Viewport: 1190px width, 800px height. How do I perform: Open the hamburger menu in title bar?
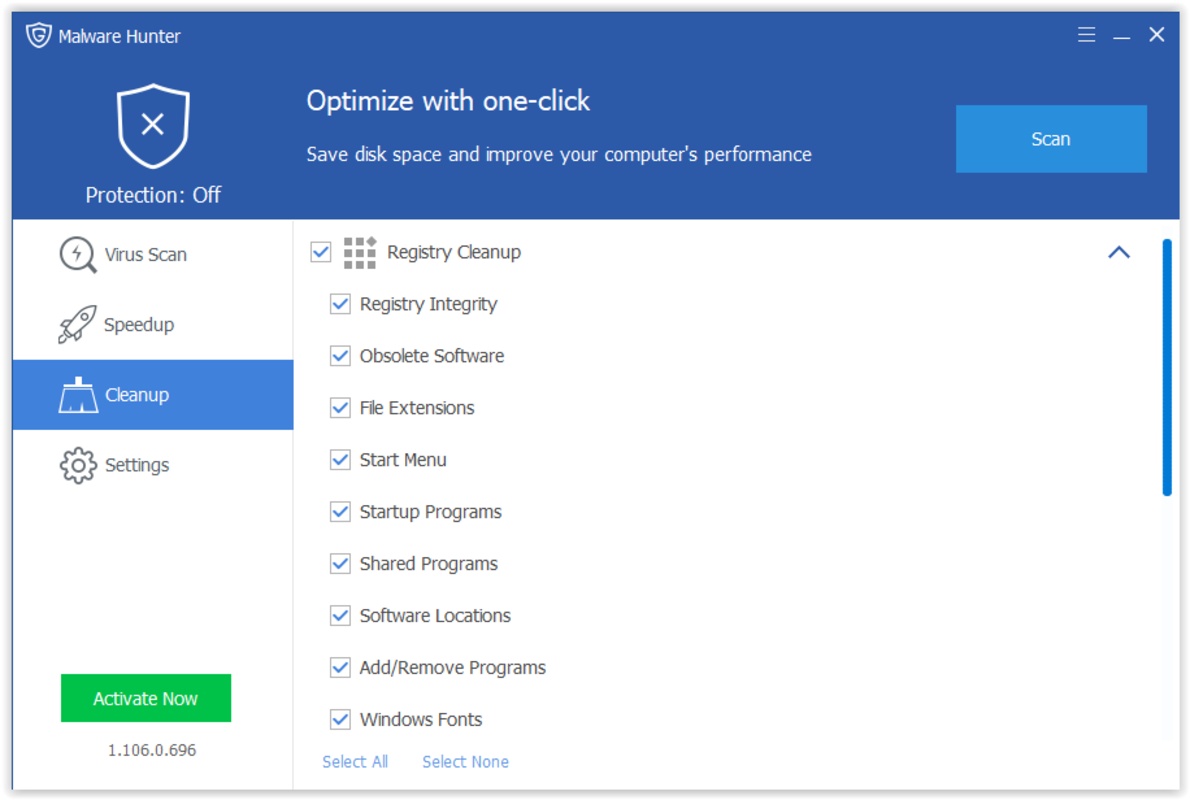click(x=1086, y=35)
